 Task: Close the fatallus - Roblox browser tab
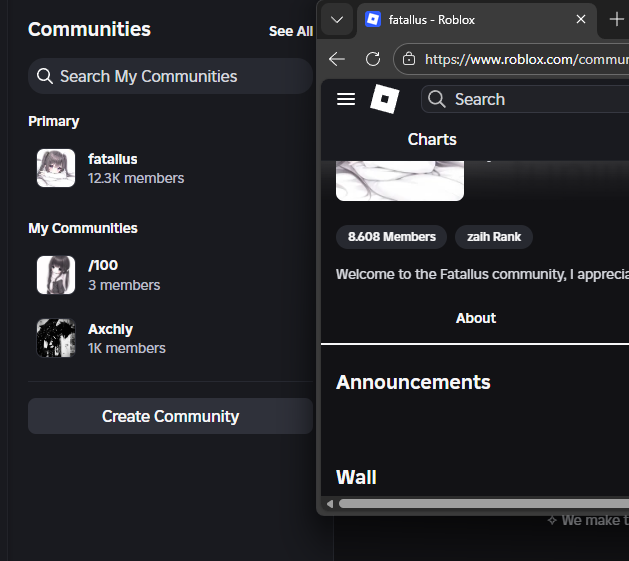[x=580, y=19]
